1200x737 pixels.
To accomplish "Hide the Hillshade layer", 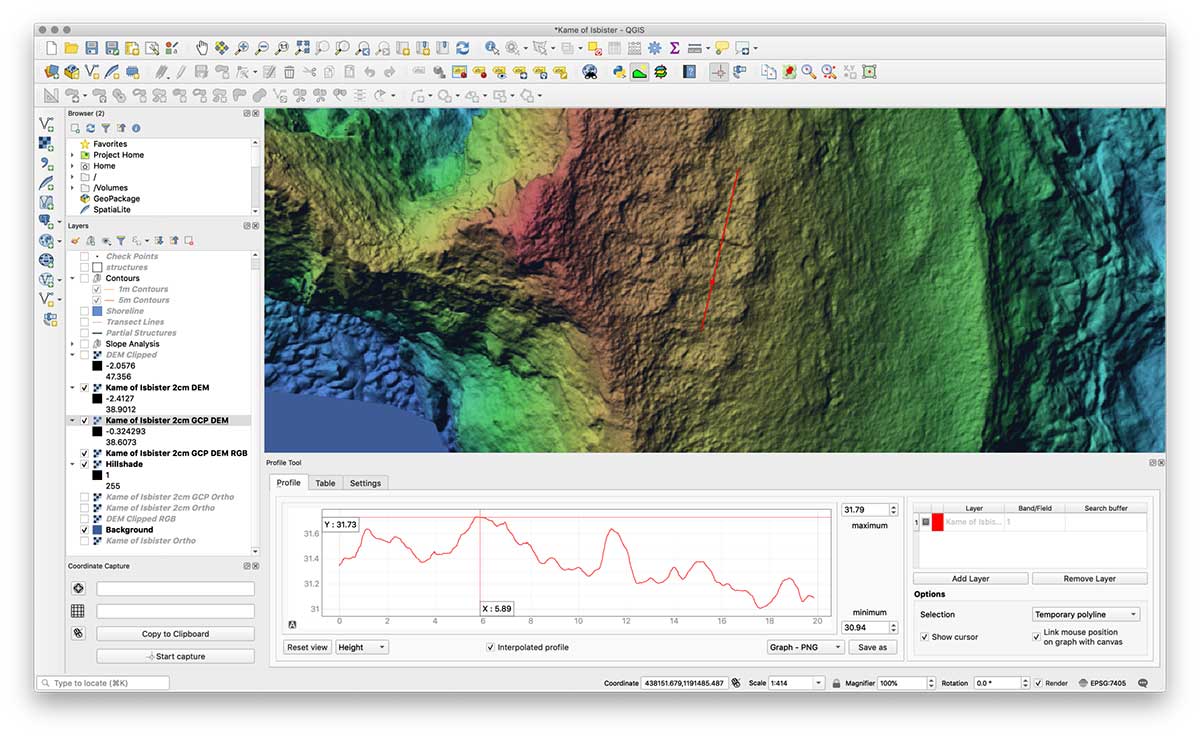I will 84,464.
